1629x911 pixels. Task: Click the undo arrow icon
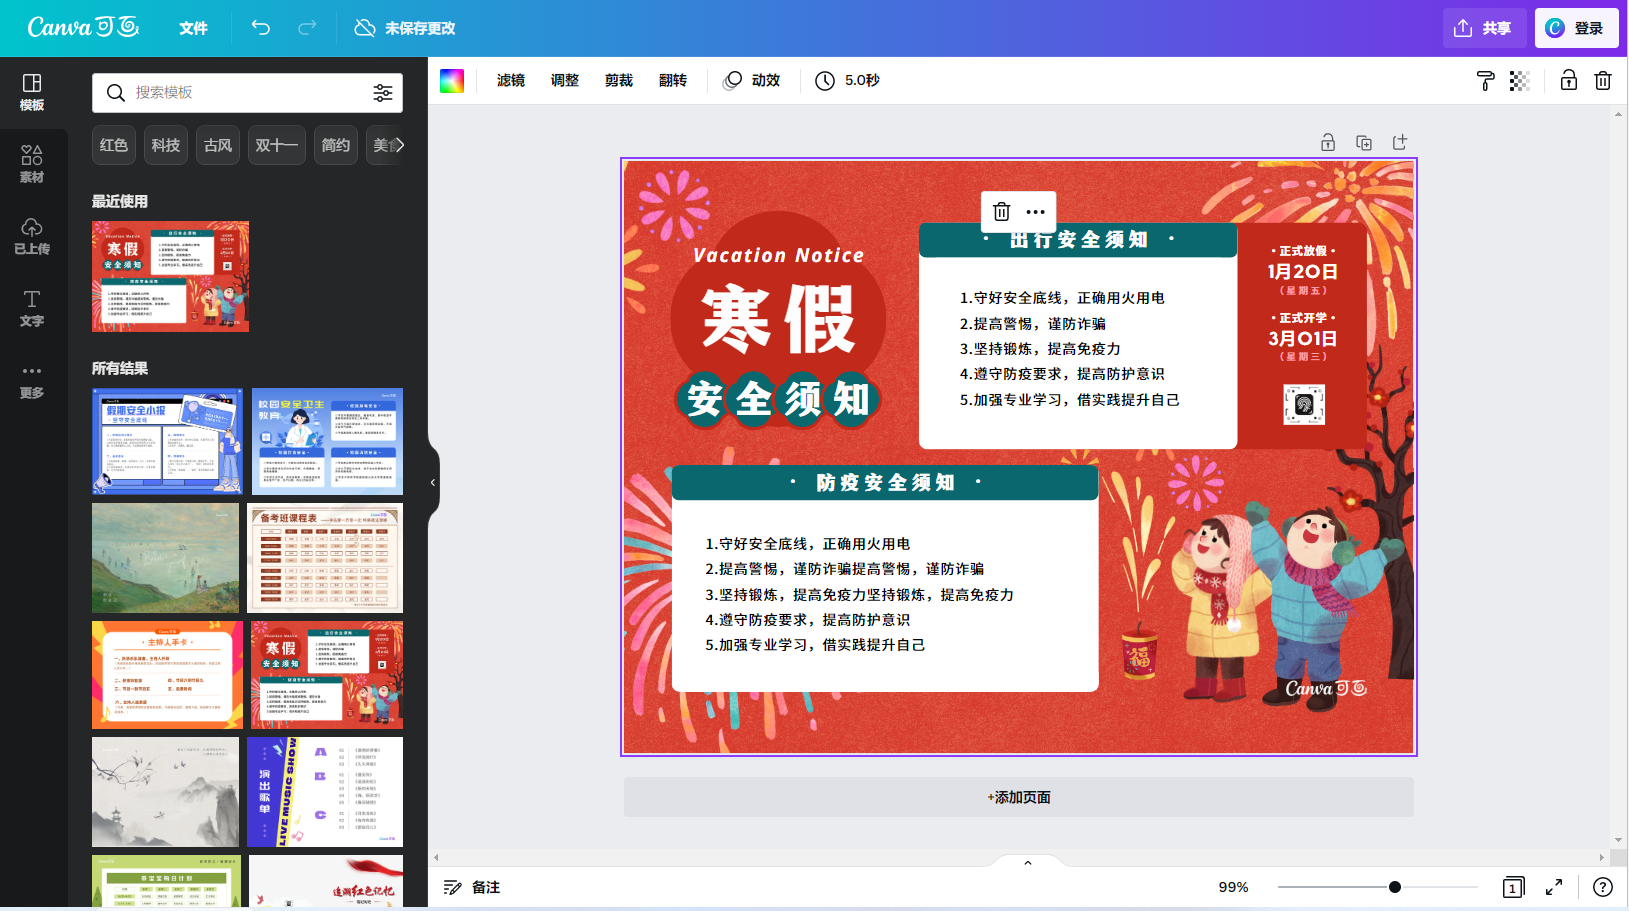[261, 28]
